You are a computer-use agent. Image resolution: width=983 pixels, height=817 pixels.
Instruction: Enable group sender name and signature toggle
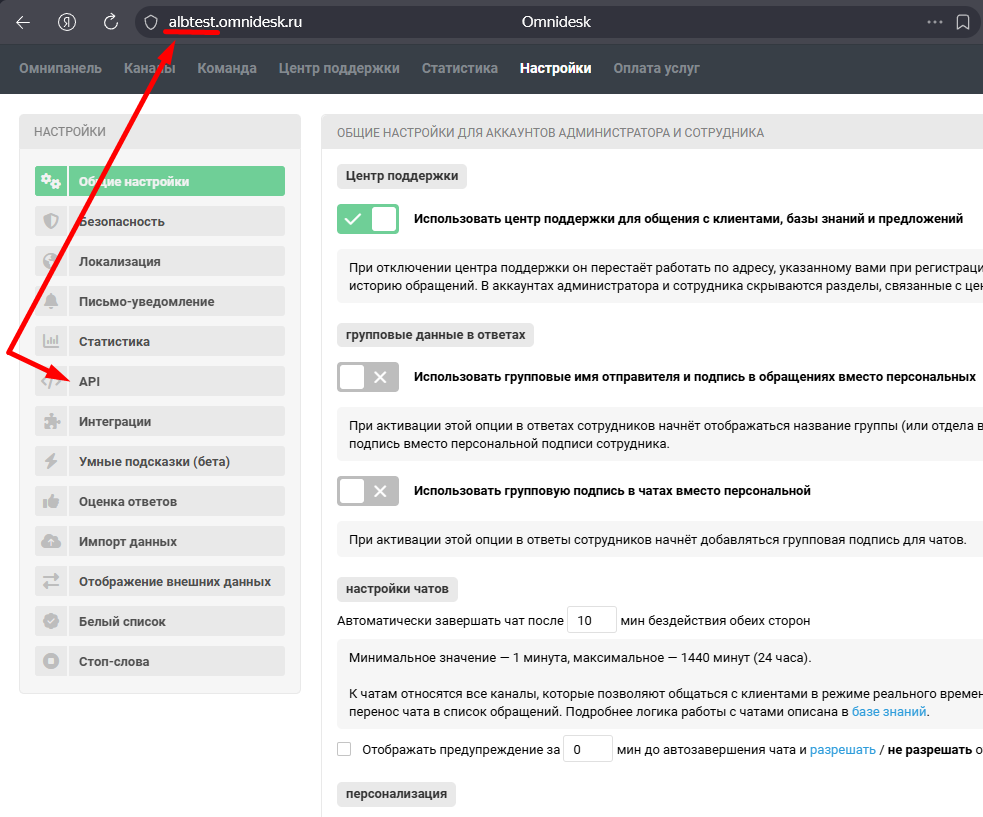point(368,377)
